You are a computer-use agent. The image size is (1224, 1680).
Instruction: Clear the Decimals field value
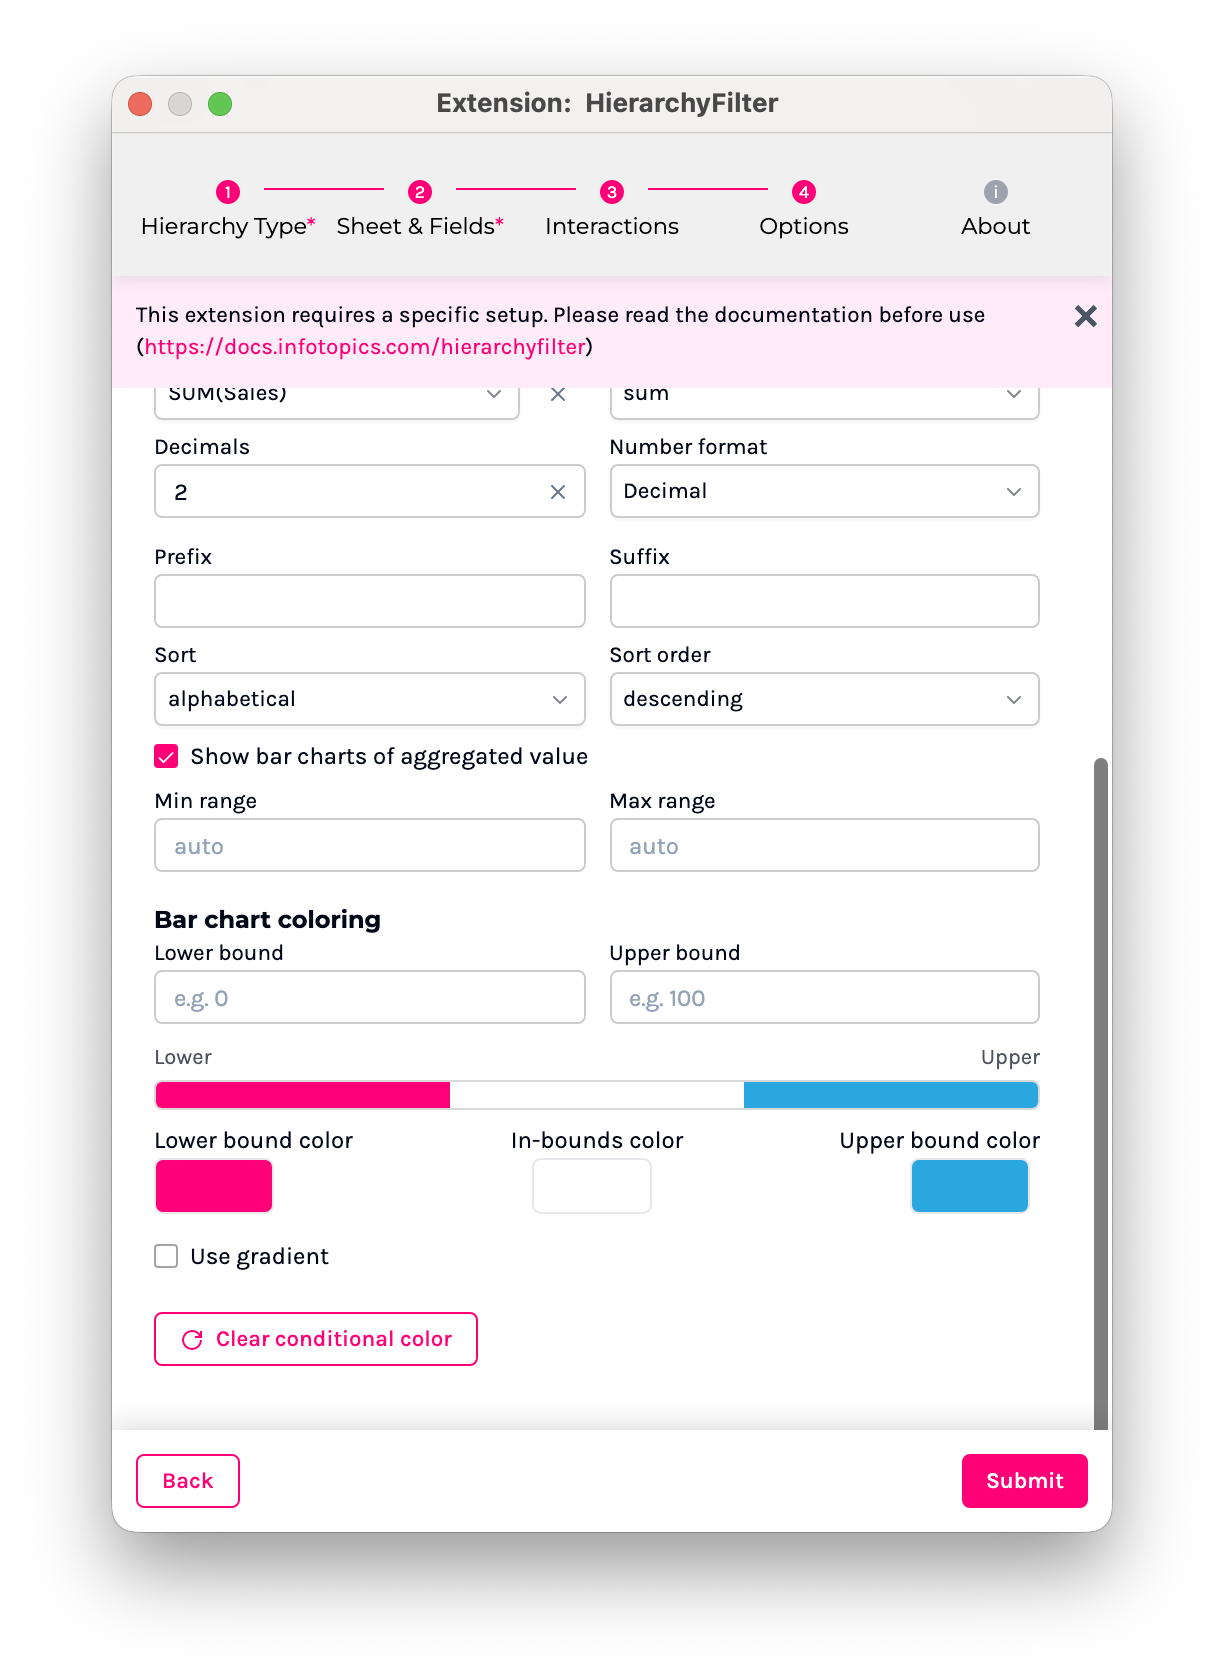coord(558,492)
